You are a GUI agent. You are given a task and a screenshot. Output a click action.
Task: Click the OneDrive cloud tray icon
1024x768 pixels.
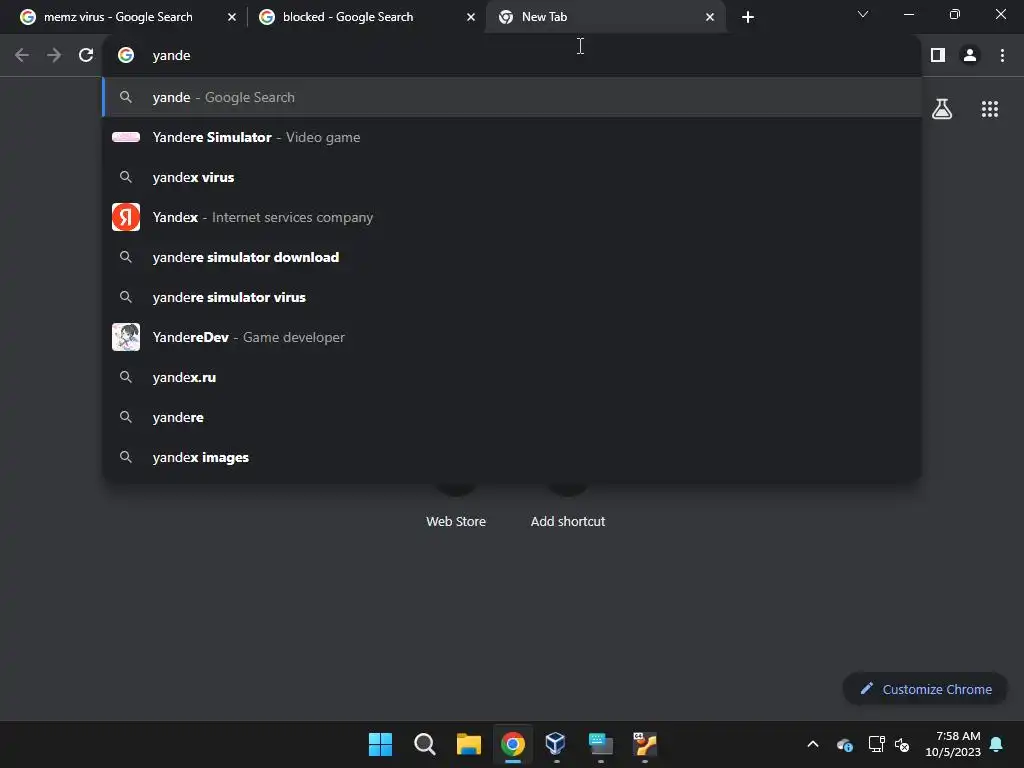(844, 744)
